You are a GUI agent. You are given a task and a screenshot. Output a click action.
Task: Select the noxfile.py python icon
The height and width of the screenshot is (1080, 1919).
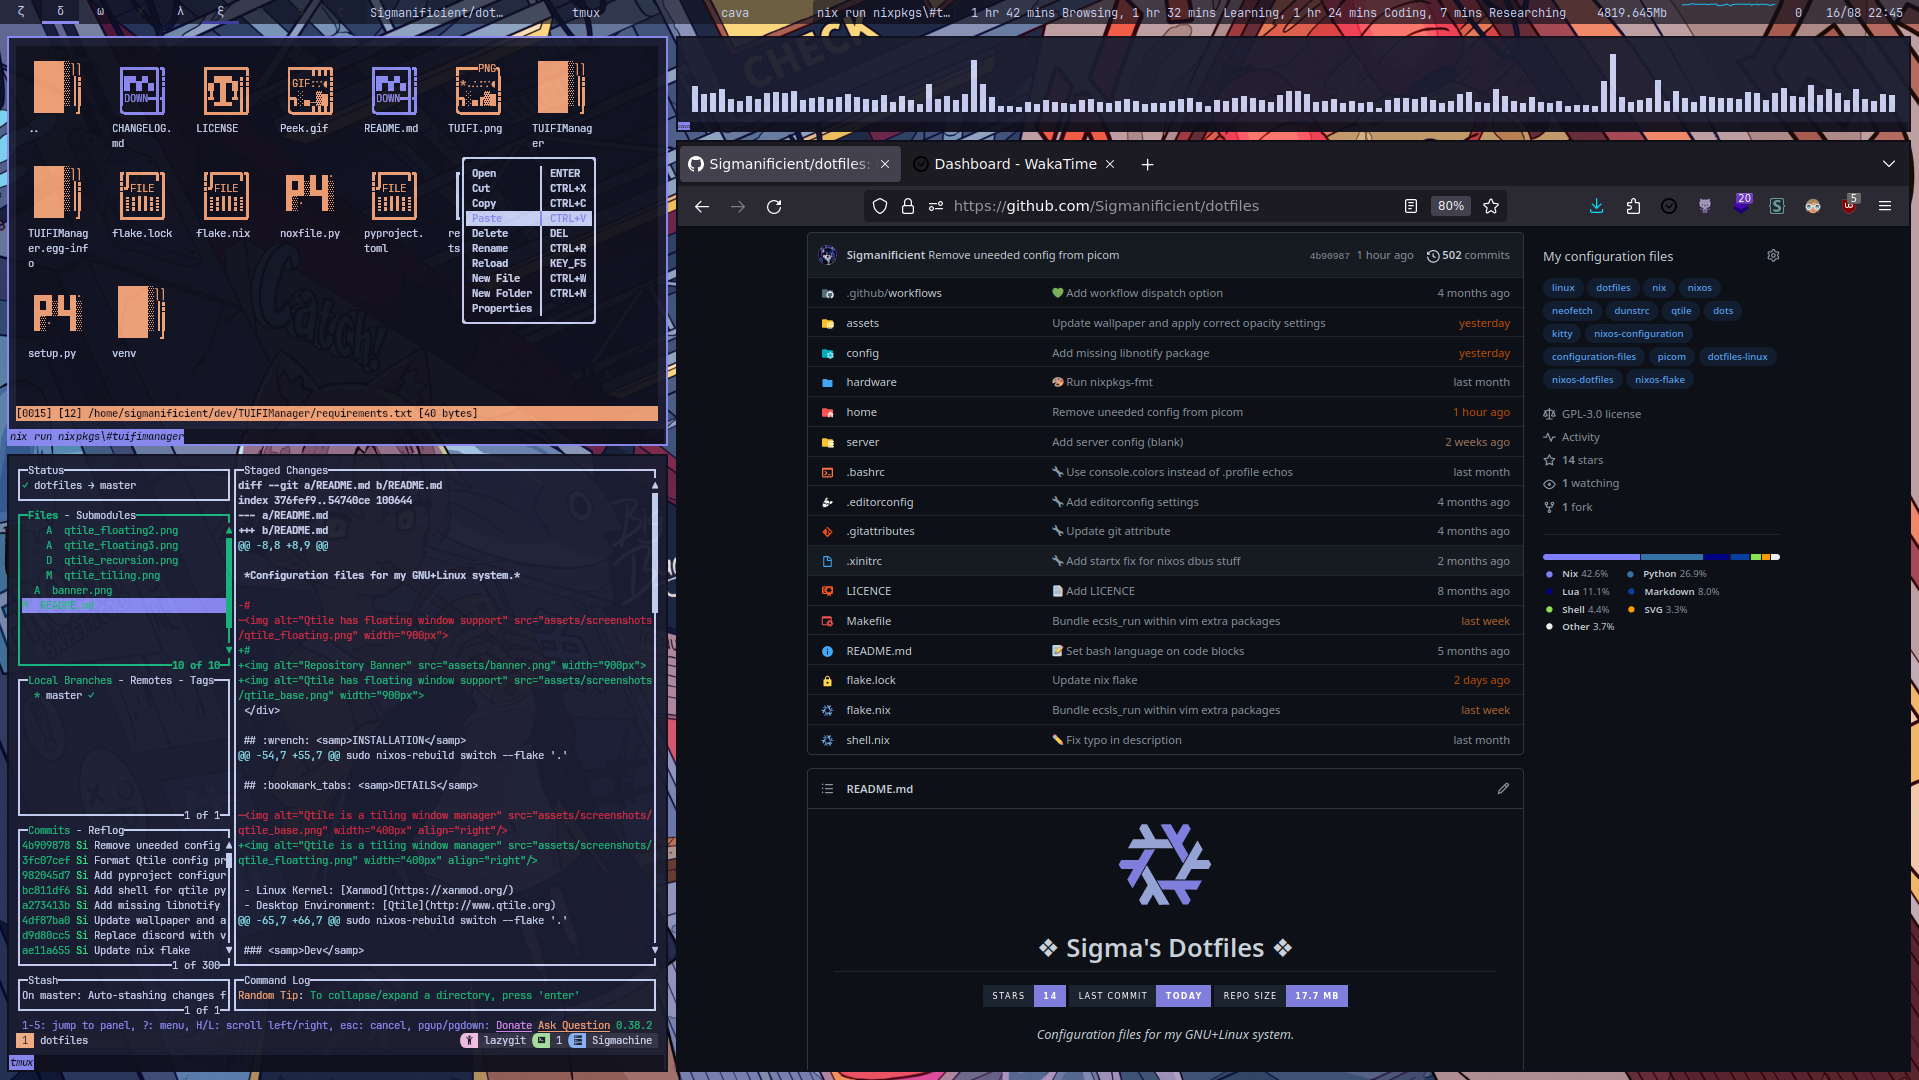310,193
